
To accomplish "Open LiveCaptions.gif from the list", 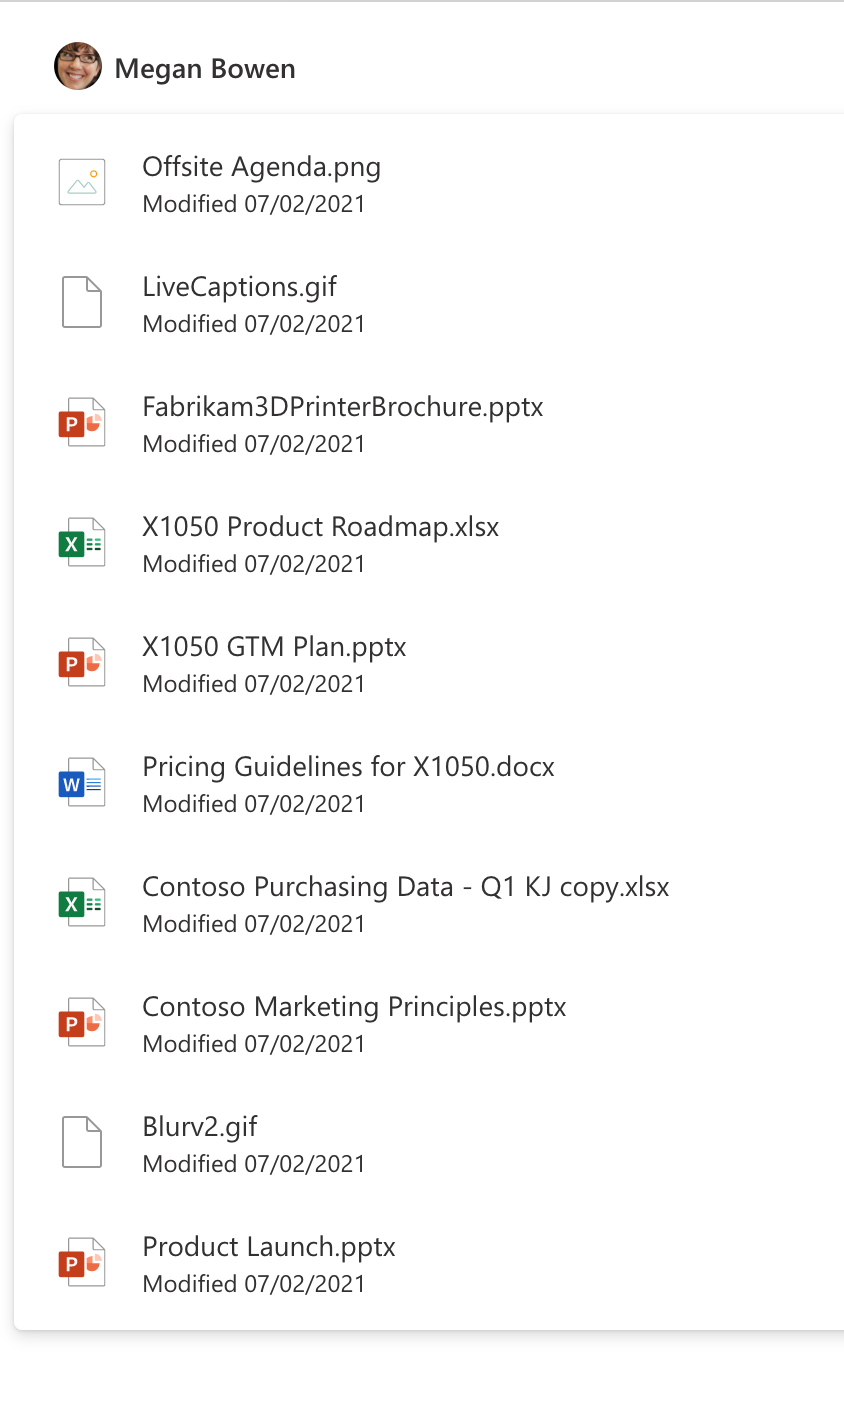I will (x=238, y=286).
